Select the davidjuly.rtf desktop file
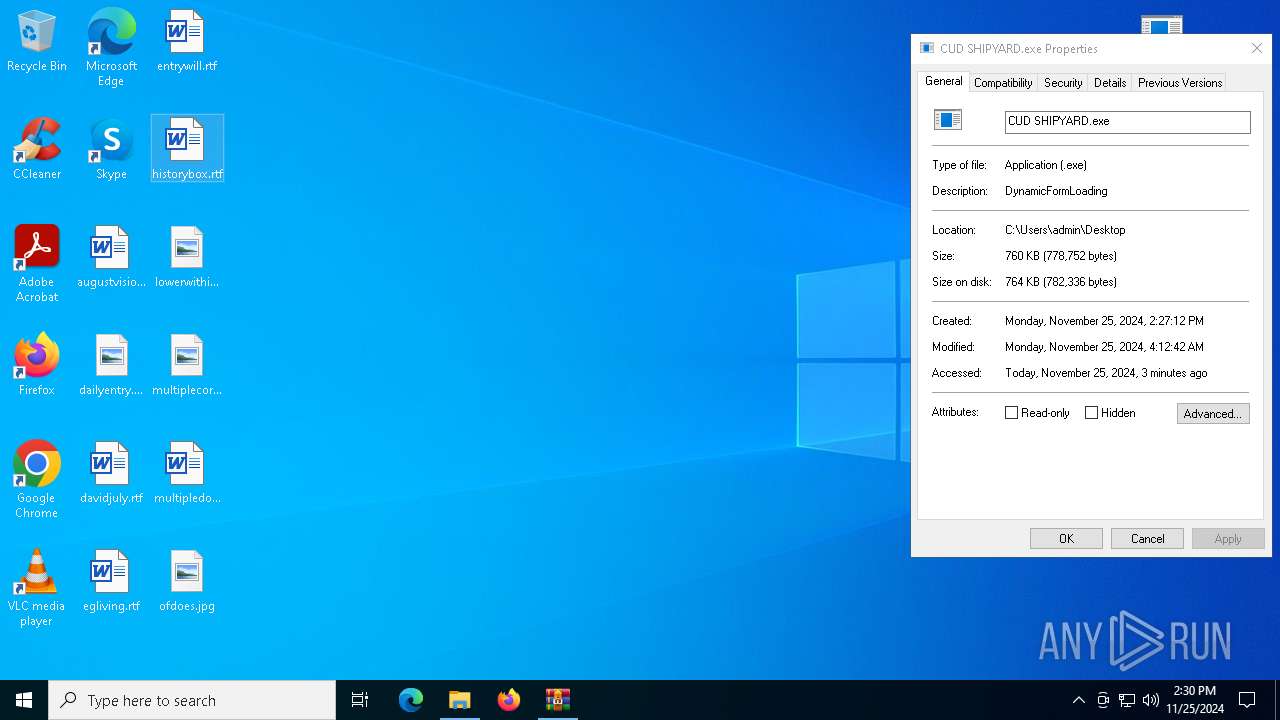This screenshot has width=1280, height=720. coord(111,473)
